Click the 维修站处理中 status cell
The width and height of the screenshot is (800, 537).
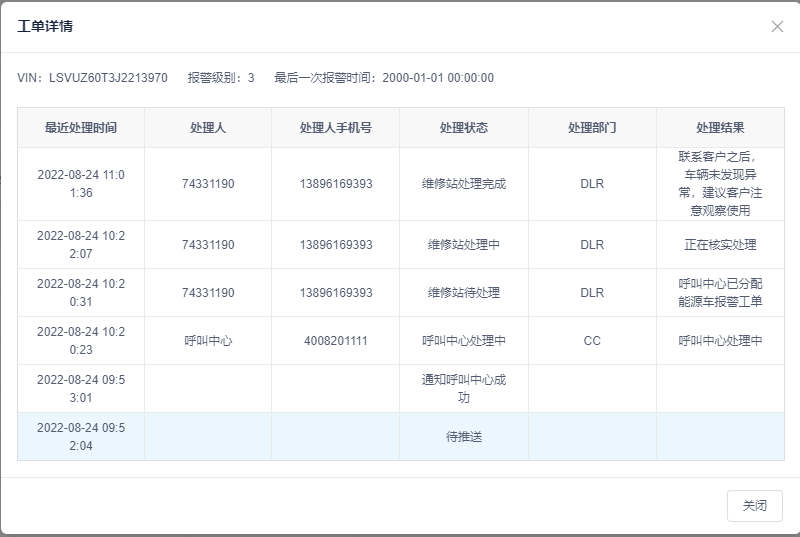point(464,245)
